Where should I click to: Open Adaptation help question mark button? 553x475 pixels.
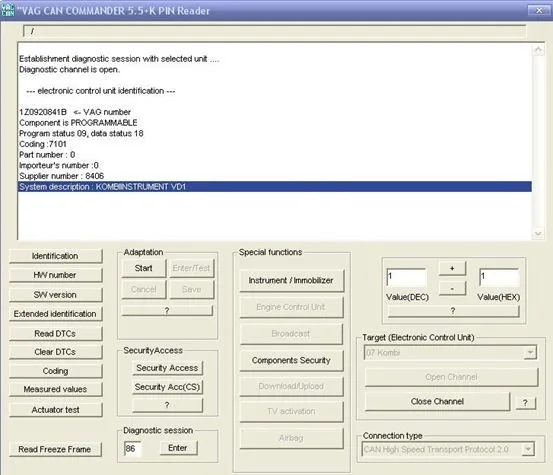[167, 311]
